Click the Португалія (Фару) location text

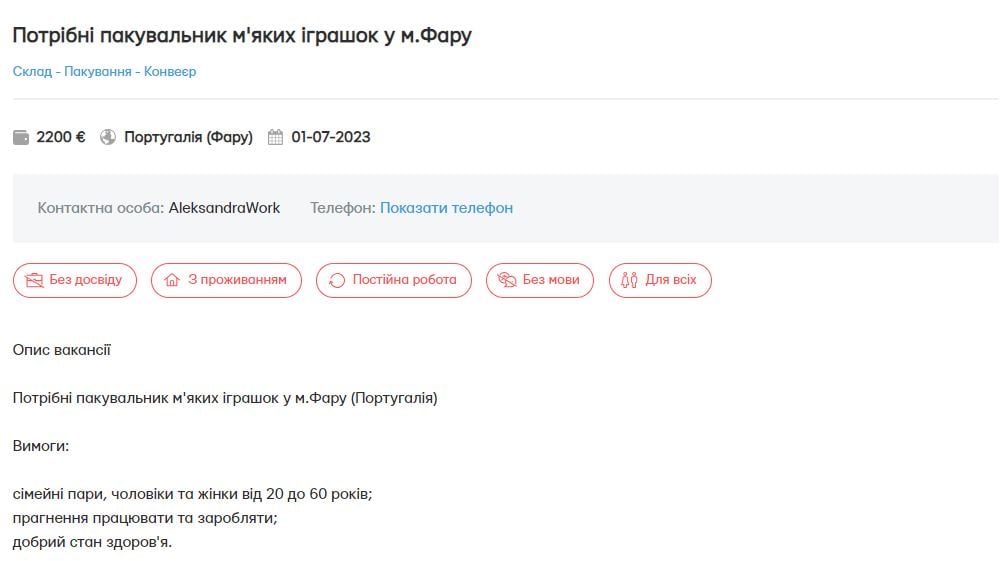point(188,137)
